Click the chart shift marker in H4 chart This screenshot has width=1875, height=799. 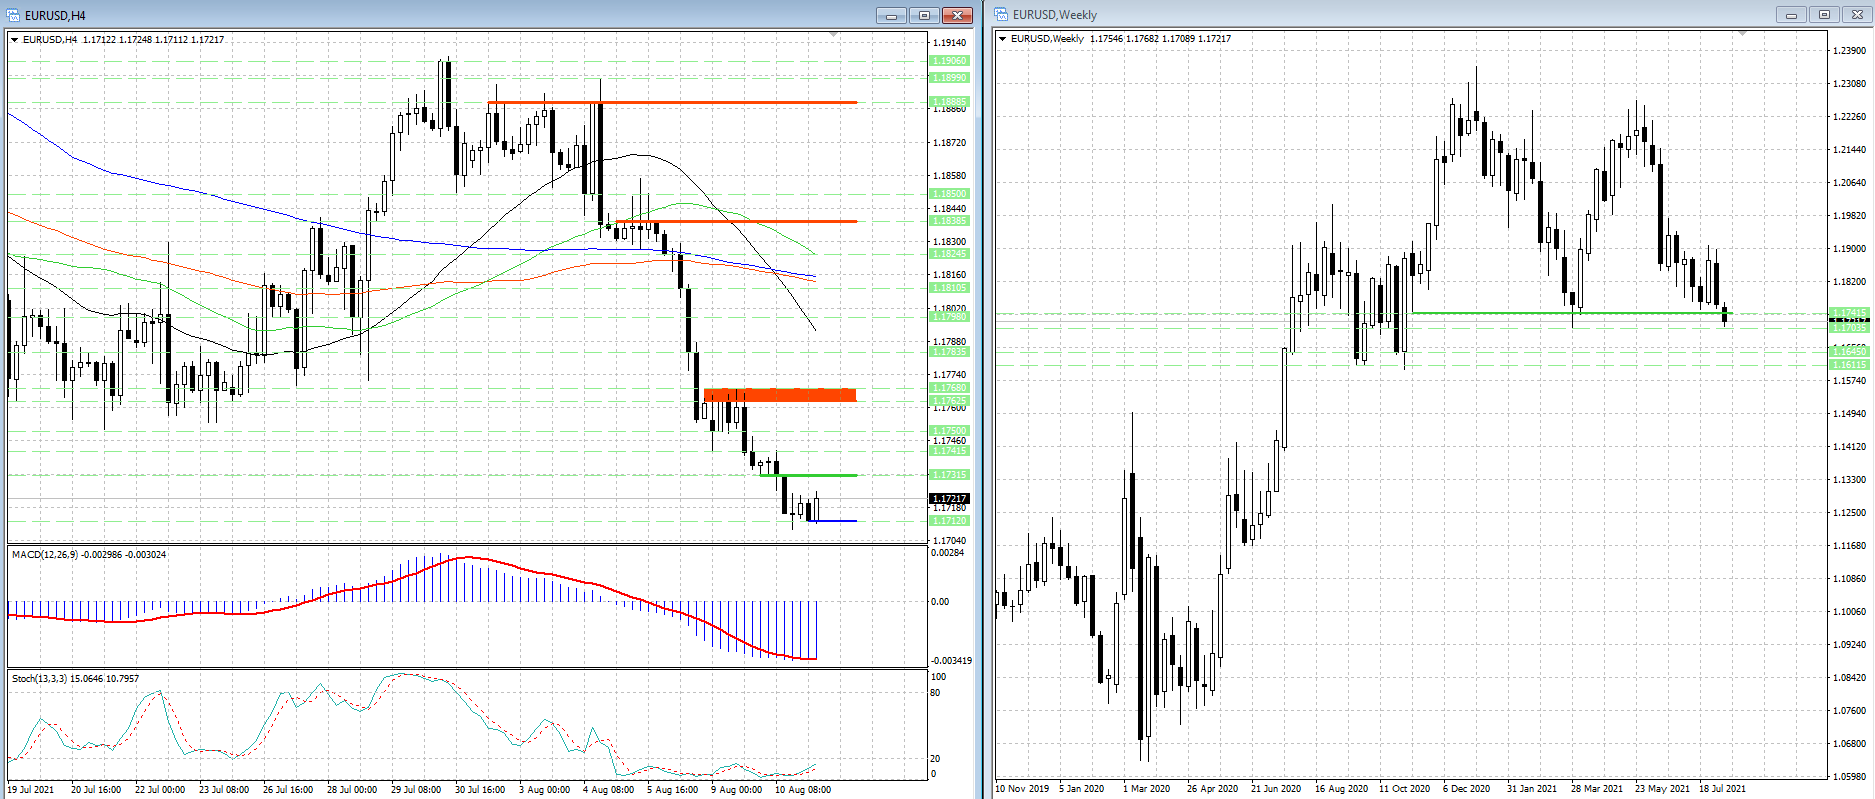pyautogui.click(x=834, y=35)
